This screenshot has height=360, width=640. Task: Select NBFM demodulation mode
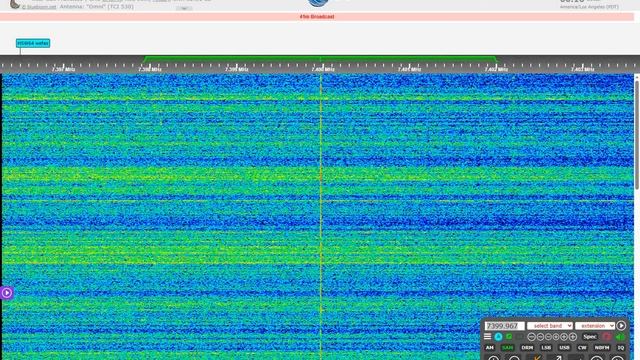point(602,348)
